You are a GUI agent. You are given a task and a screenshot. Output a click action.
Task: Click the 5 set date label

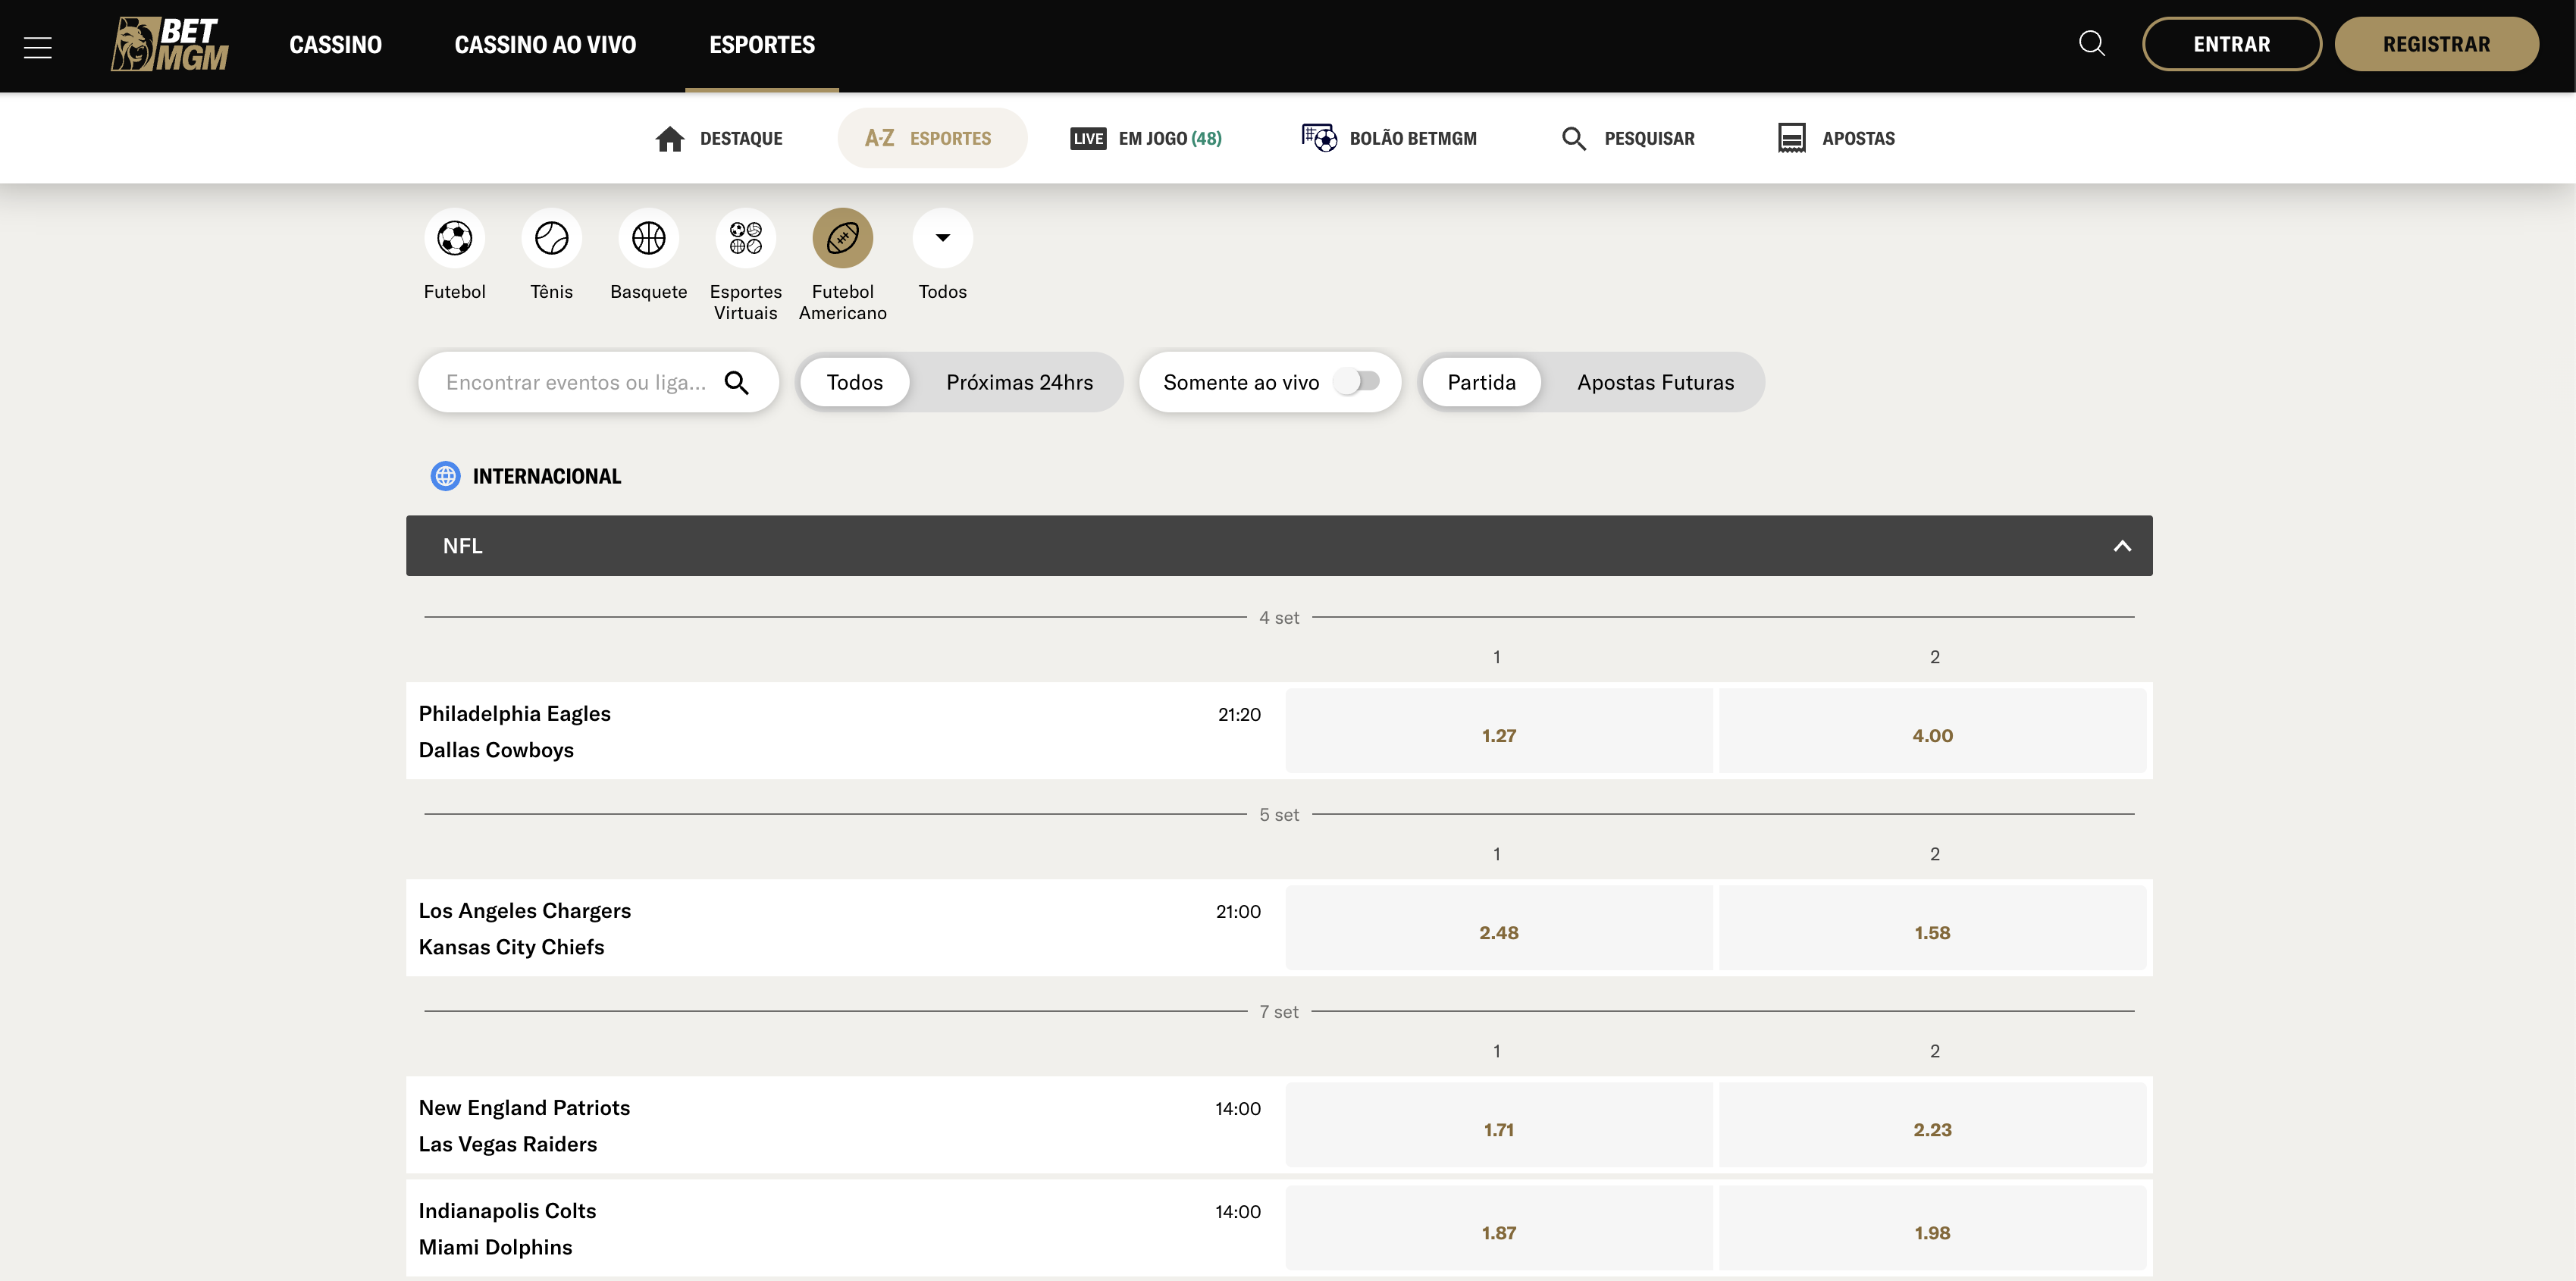(x=1279, y=815)
